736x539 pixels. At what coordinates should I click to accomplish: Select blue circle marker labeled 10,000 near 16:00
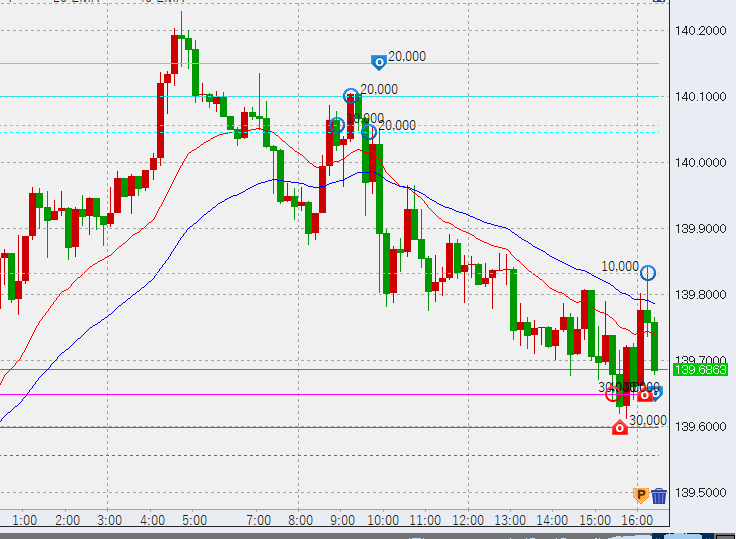coord(648,272)
